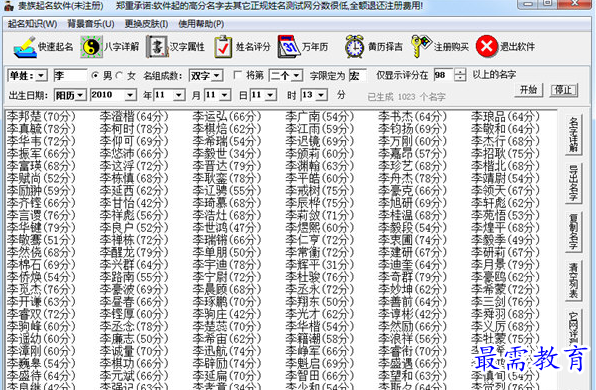Viewport: 596px width, 390px height.
Task: Expand the month dropdown after 年
Action: (x=179, y=95)
